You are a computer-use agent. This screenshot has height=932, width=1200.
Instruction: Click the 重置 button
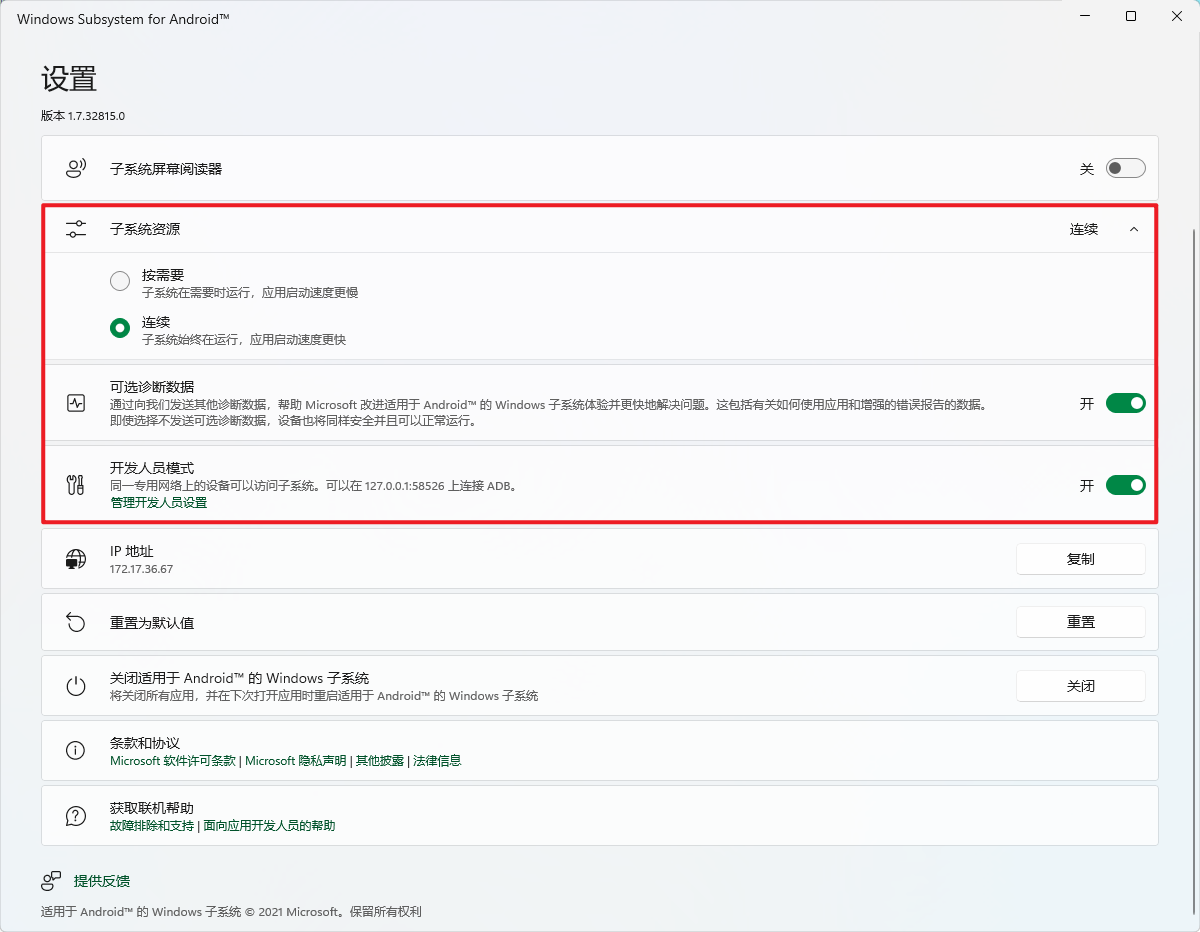point(1081,622)
